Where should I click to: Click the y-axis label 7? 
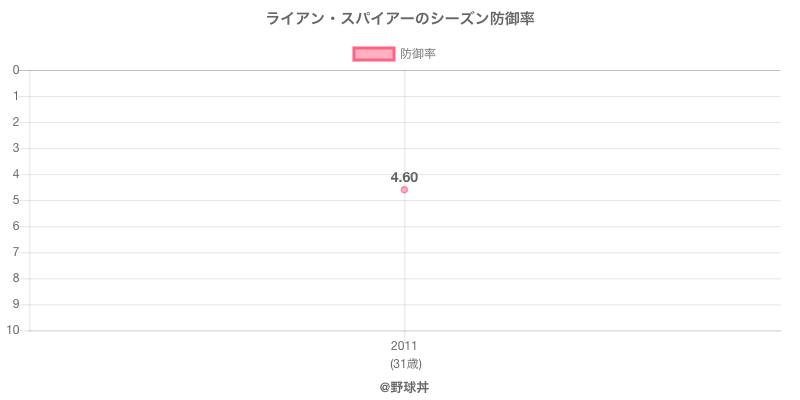click(16, 253)
